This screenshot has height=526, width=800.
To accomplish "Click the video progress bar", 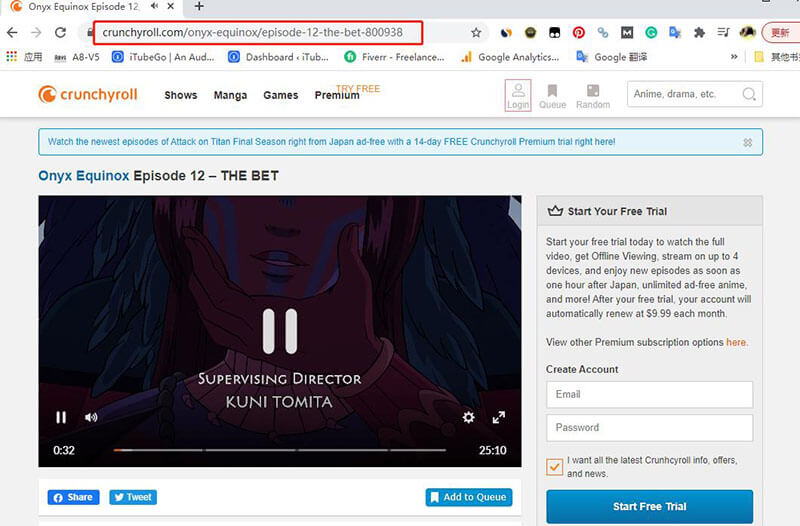I will coord(280,450).
